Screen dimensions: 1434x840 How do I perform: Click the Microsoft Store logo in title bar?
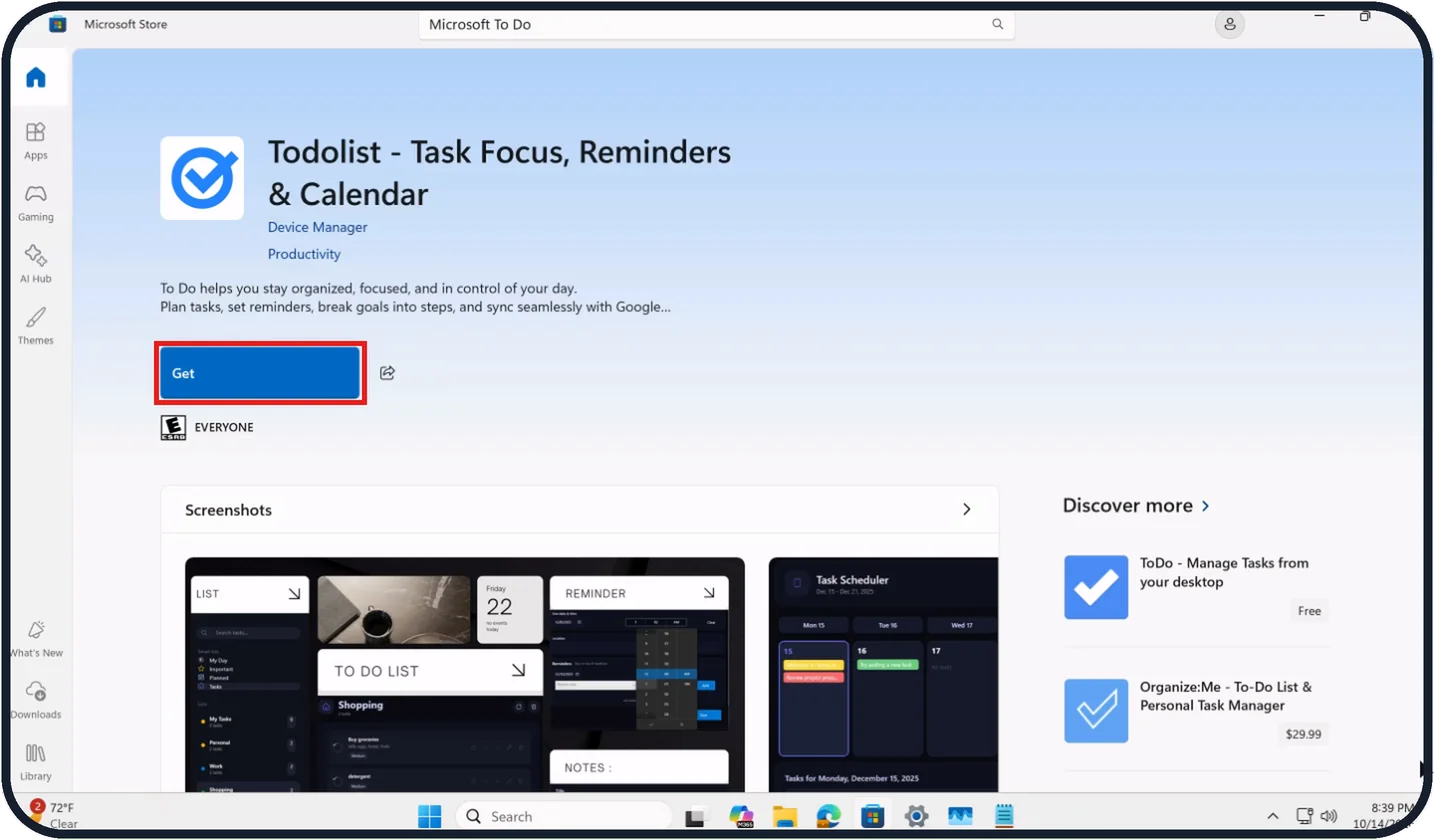[58, 24]
